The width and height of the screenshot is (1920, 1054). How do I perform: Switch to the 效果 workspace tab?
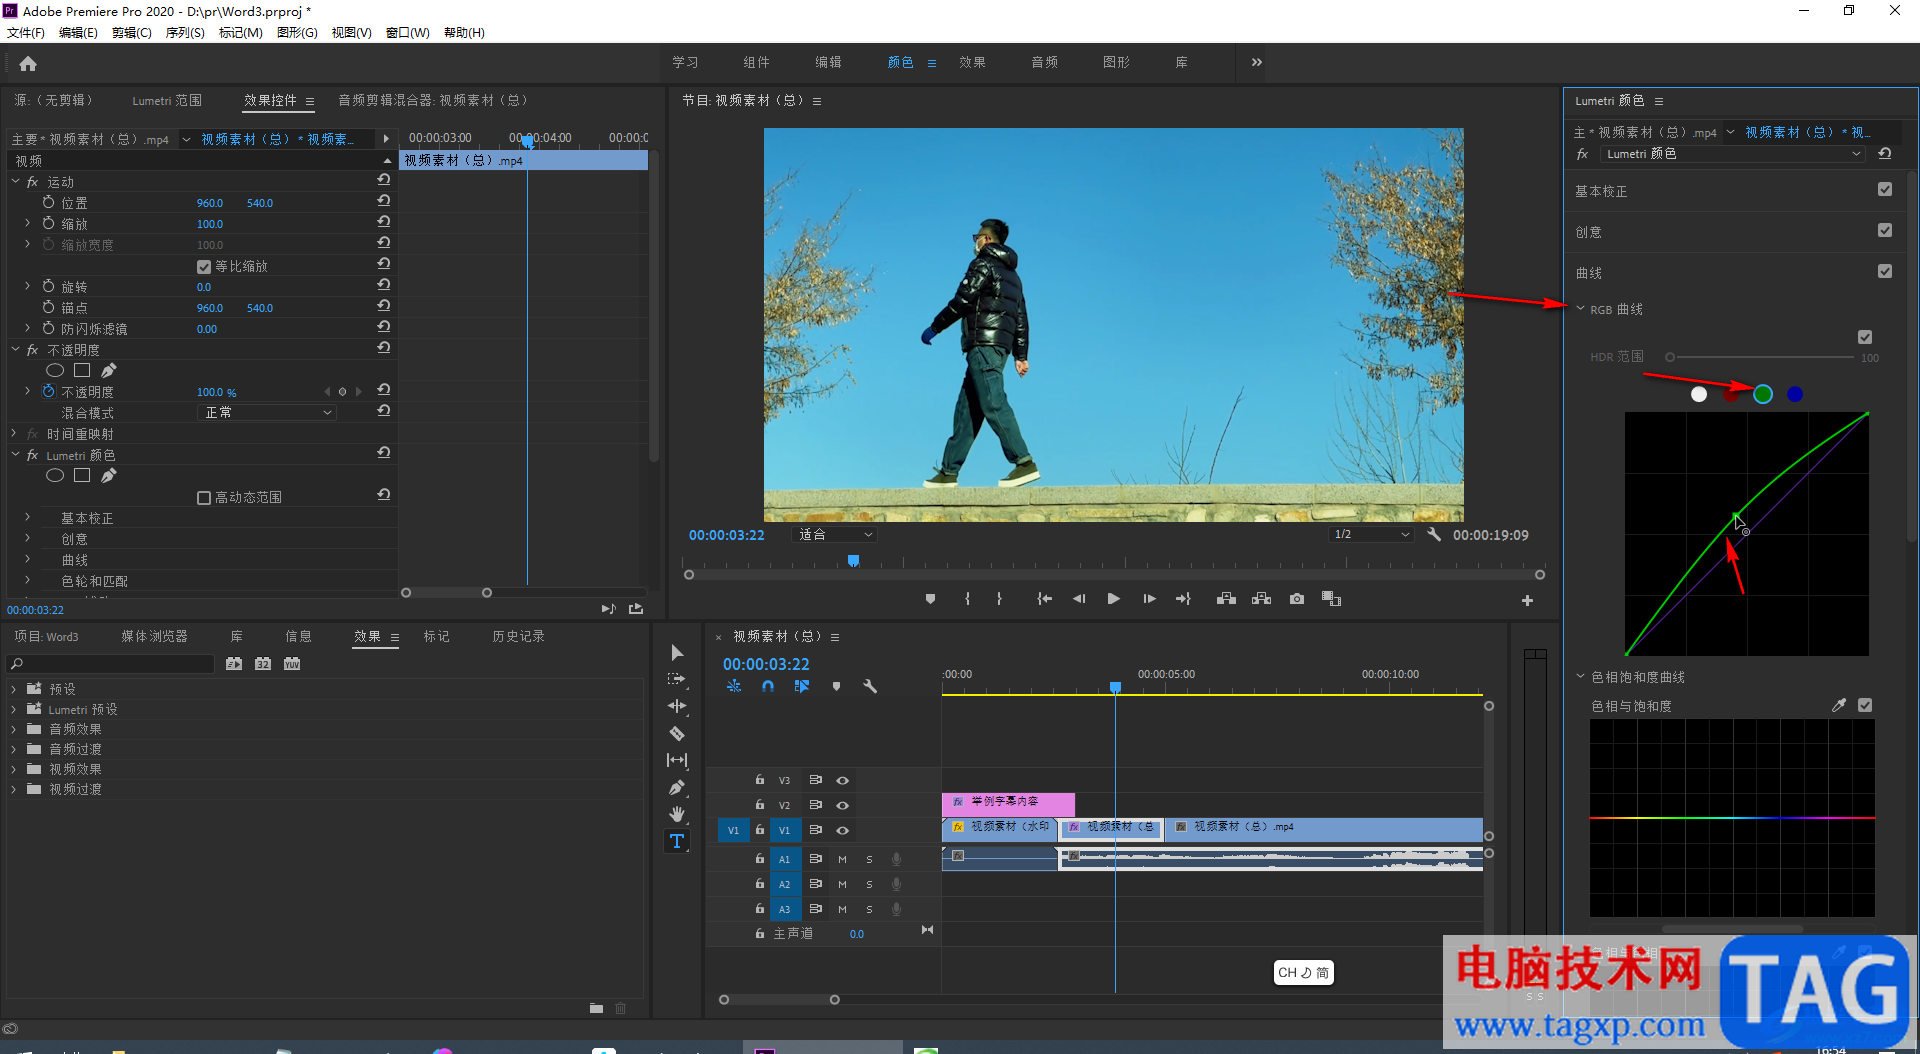tap(972, 62)
